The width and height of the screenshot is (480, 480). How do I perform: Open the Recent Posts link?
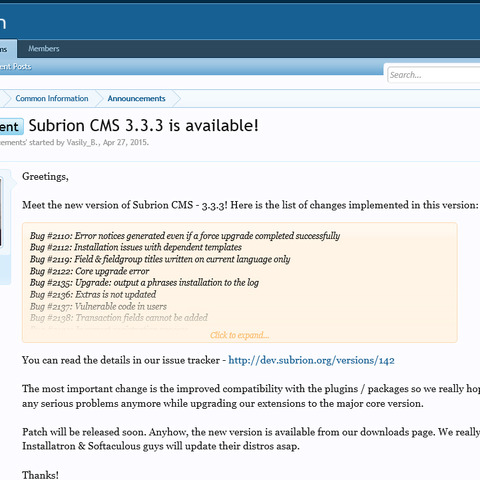pos(15,67)
